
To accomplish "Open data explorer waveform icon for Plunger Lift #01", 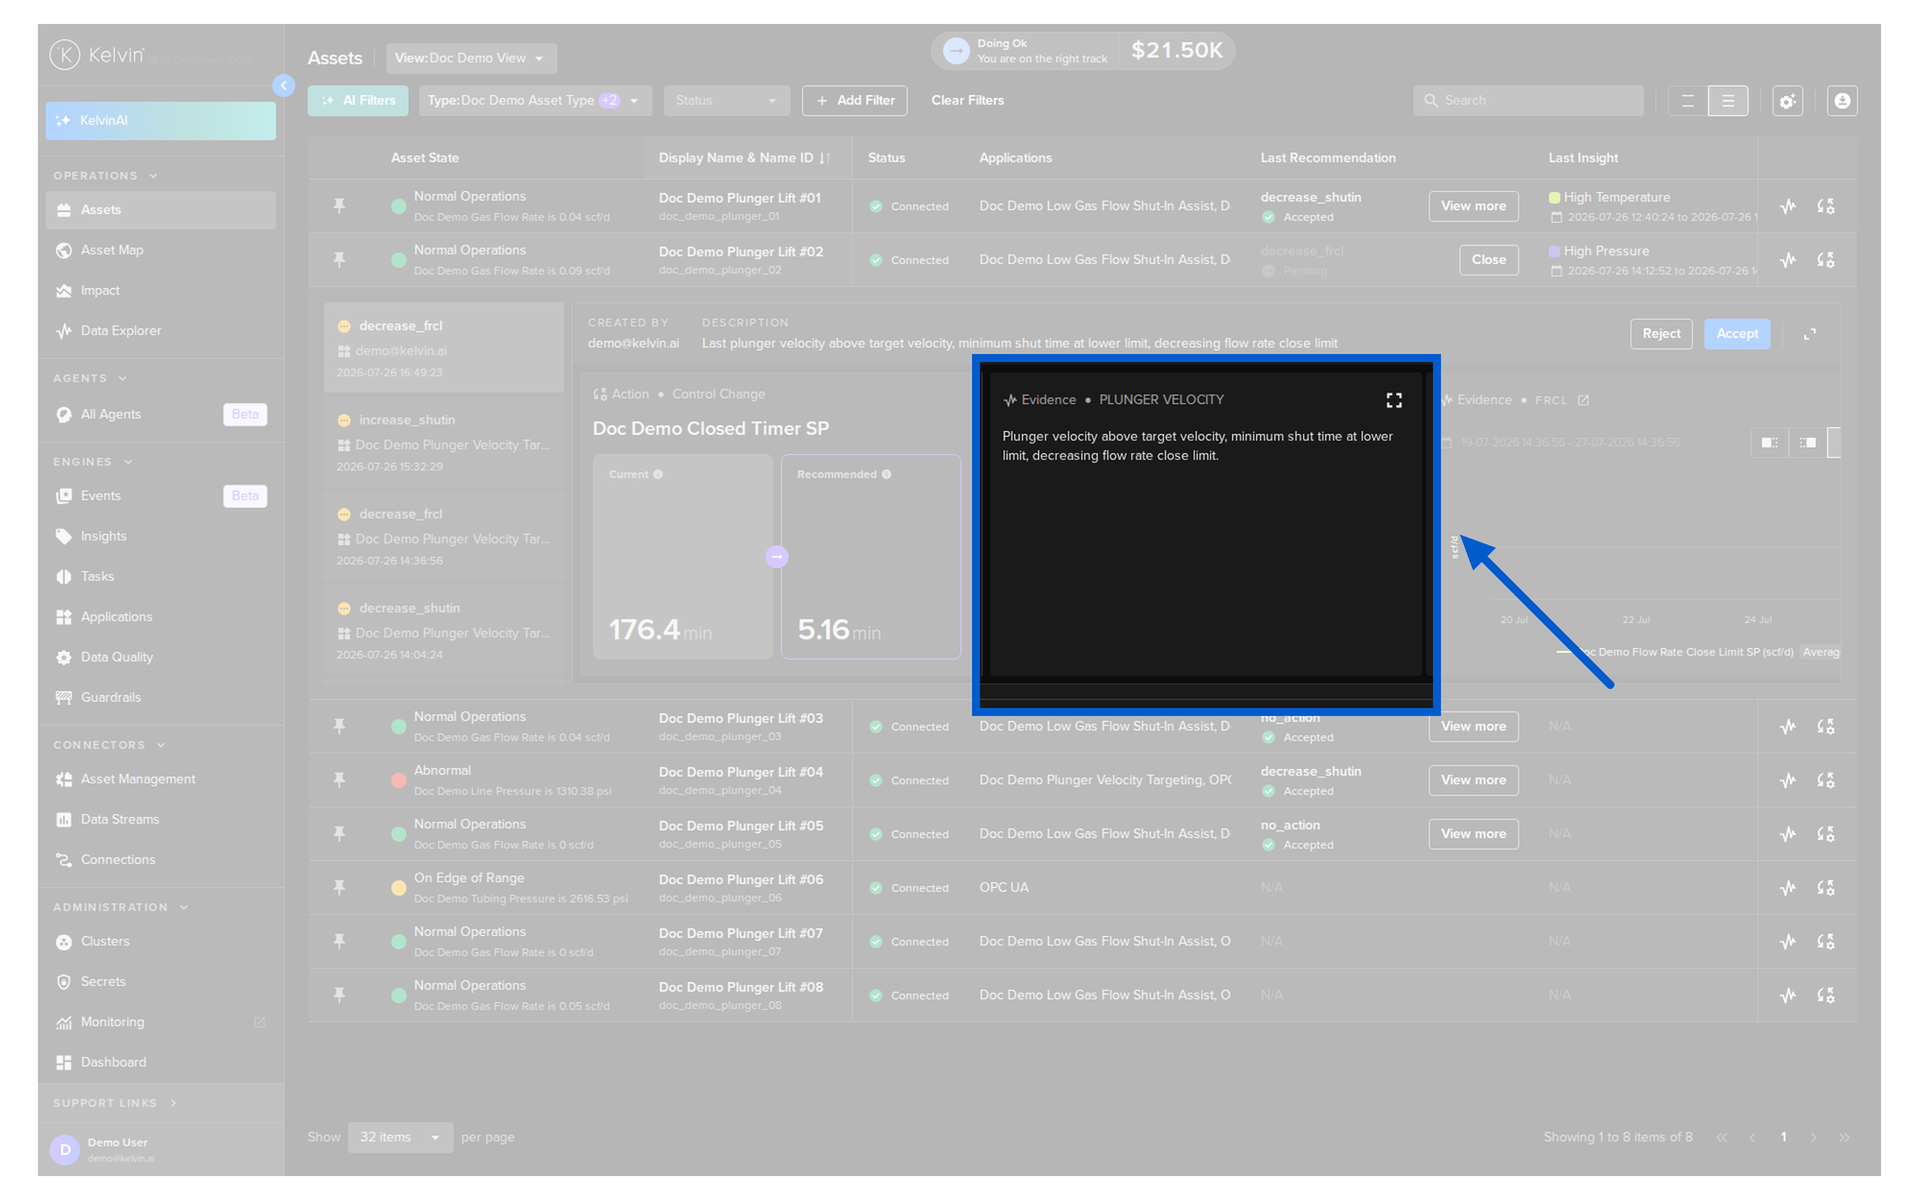I will click(1788, 207).
